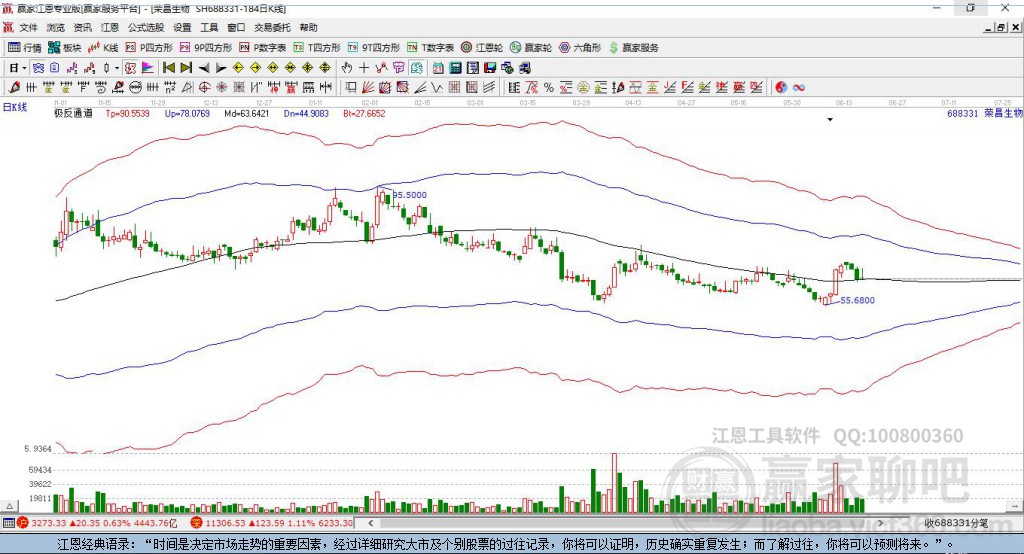Open the 江恩 menu
The image size is (1024, 554).
pos(110,27)
